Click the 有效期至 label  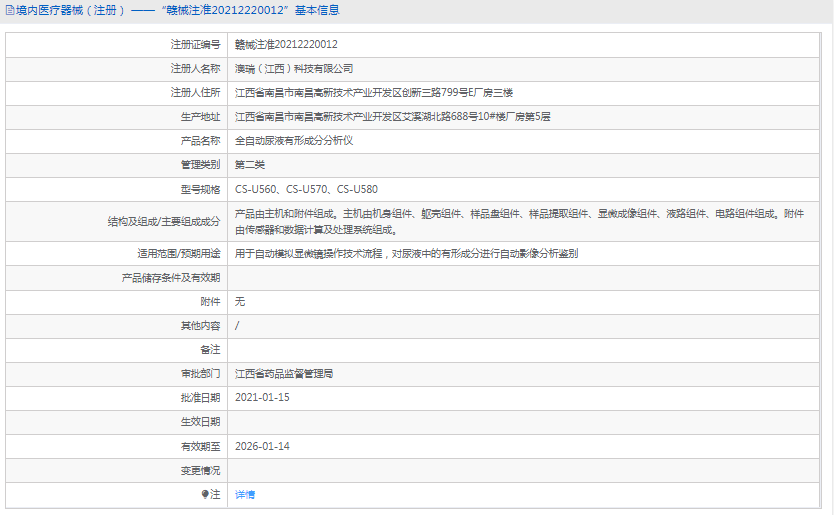click(200, 446)
